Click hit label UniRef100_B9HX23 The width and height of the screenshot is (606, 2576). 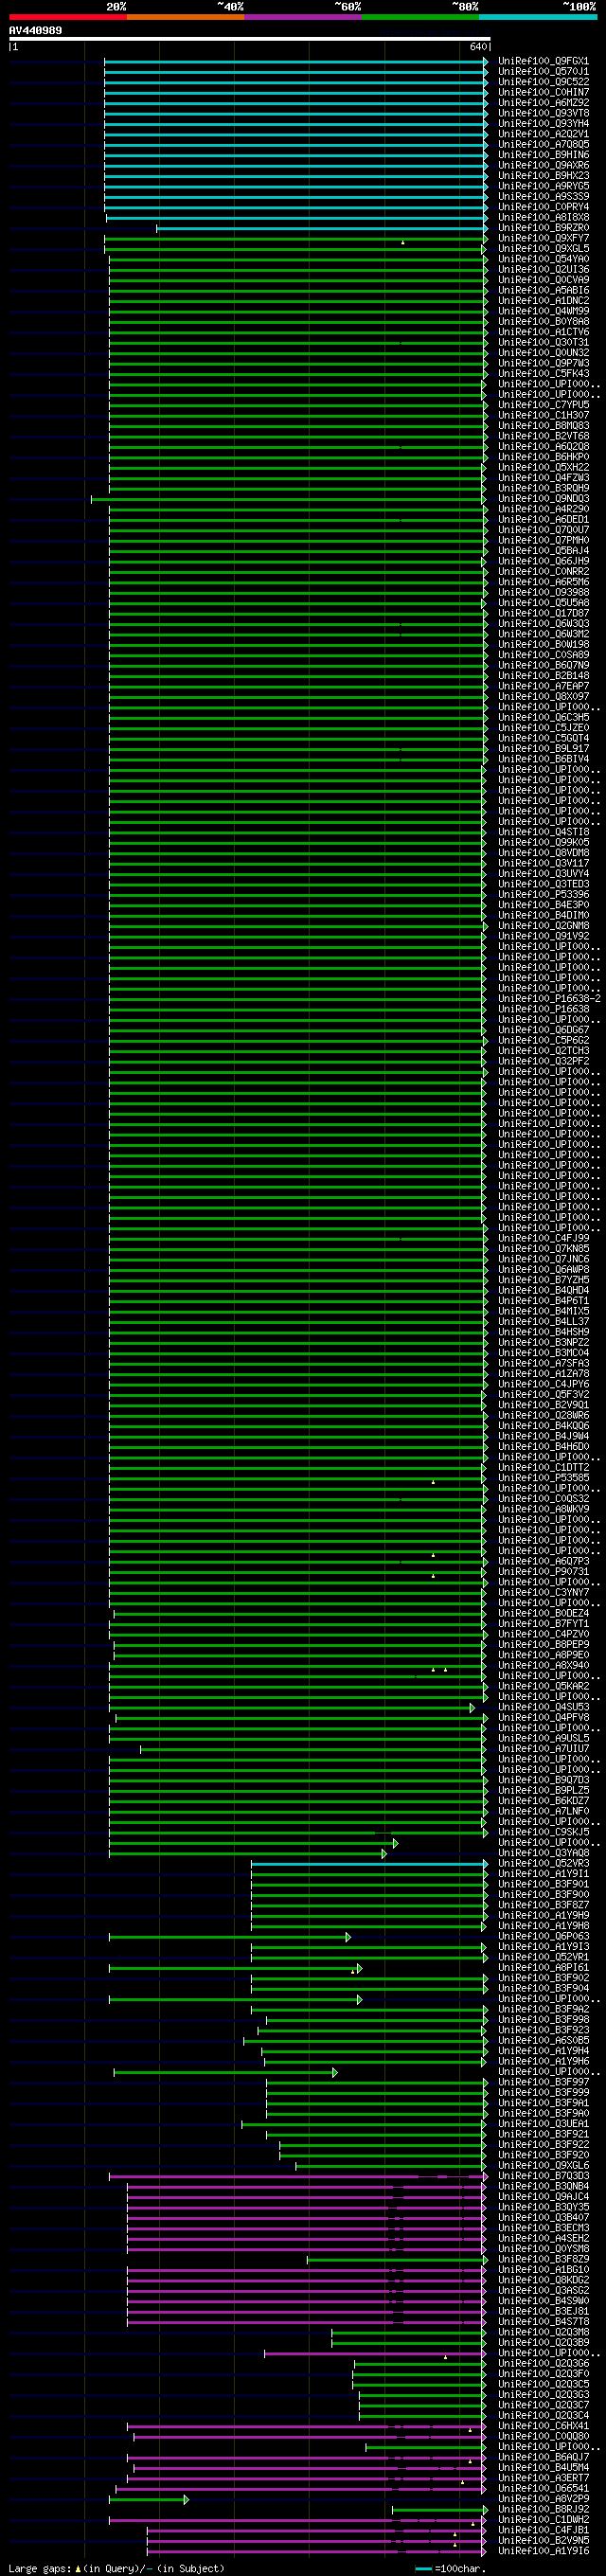coord(544,176)
